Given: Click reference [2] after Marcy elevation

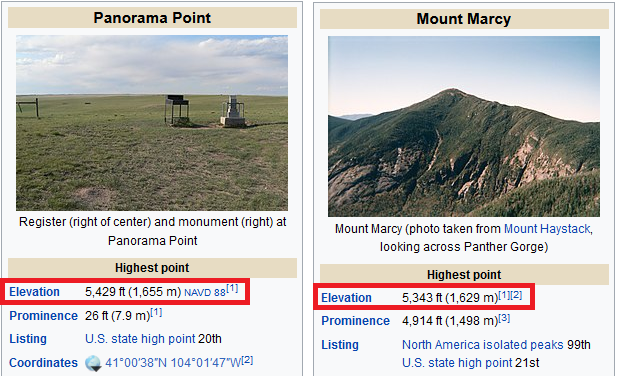Looking at the screenshot, I should pos(516,295).
